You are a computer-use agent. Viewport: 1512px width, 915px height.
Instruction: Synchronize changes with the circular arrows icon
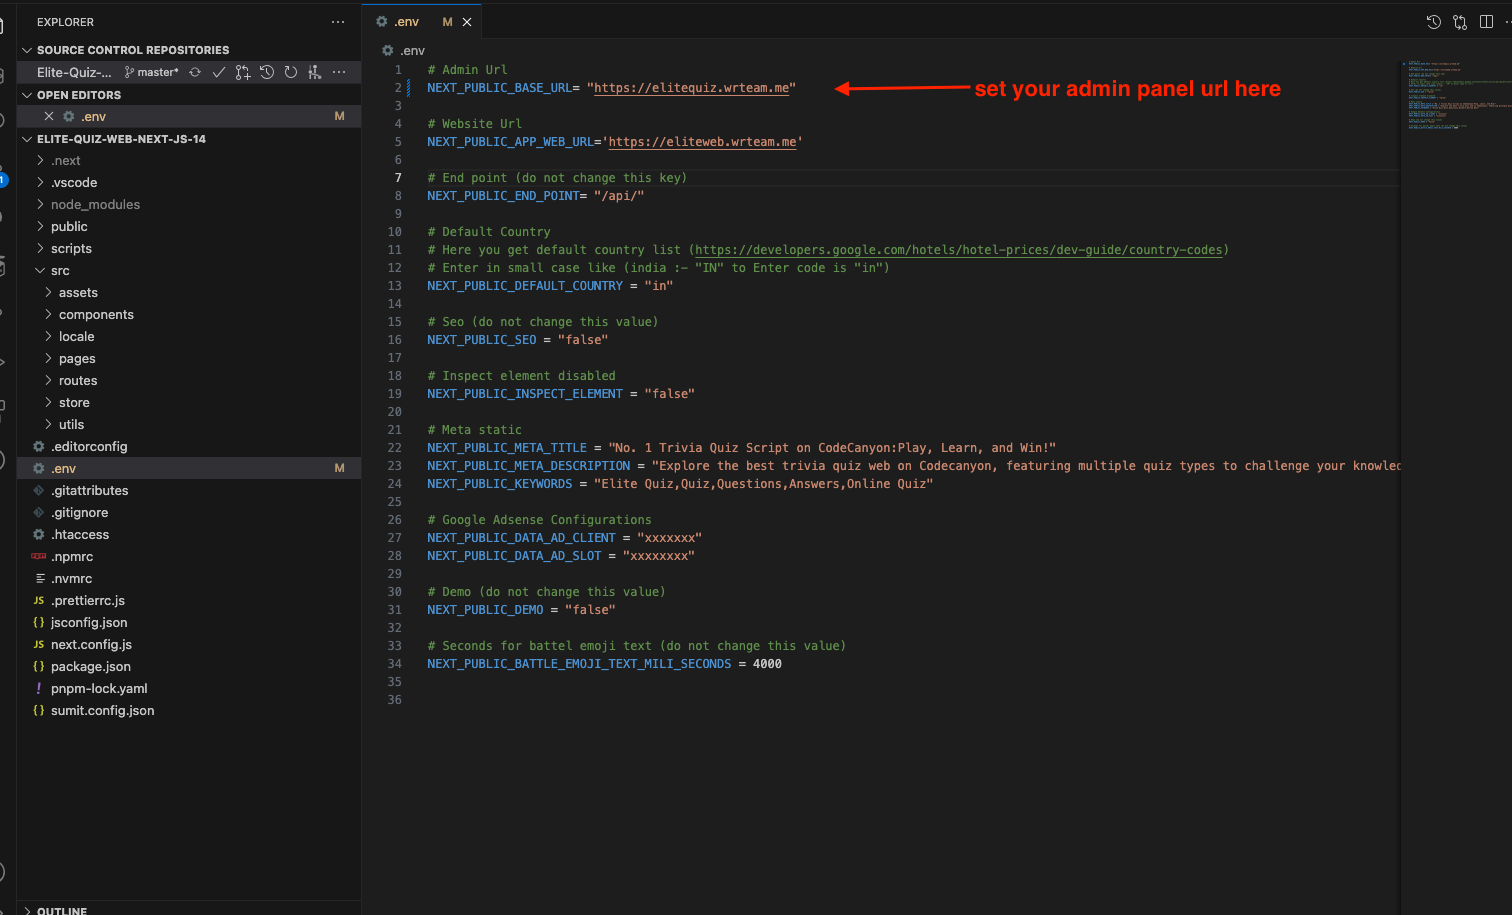pyautogui.click(x=195, y=72)
